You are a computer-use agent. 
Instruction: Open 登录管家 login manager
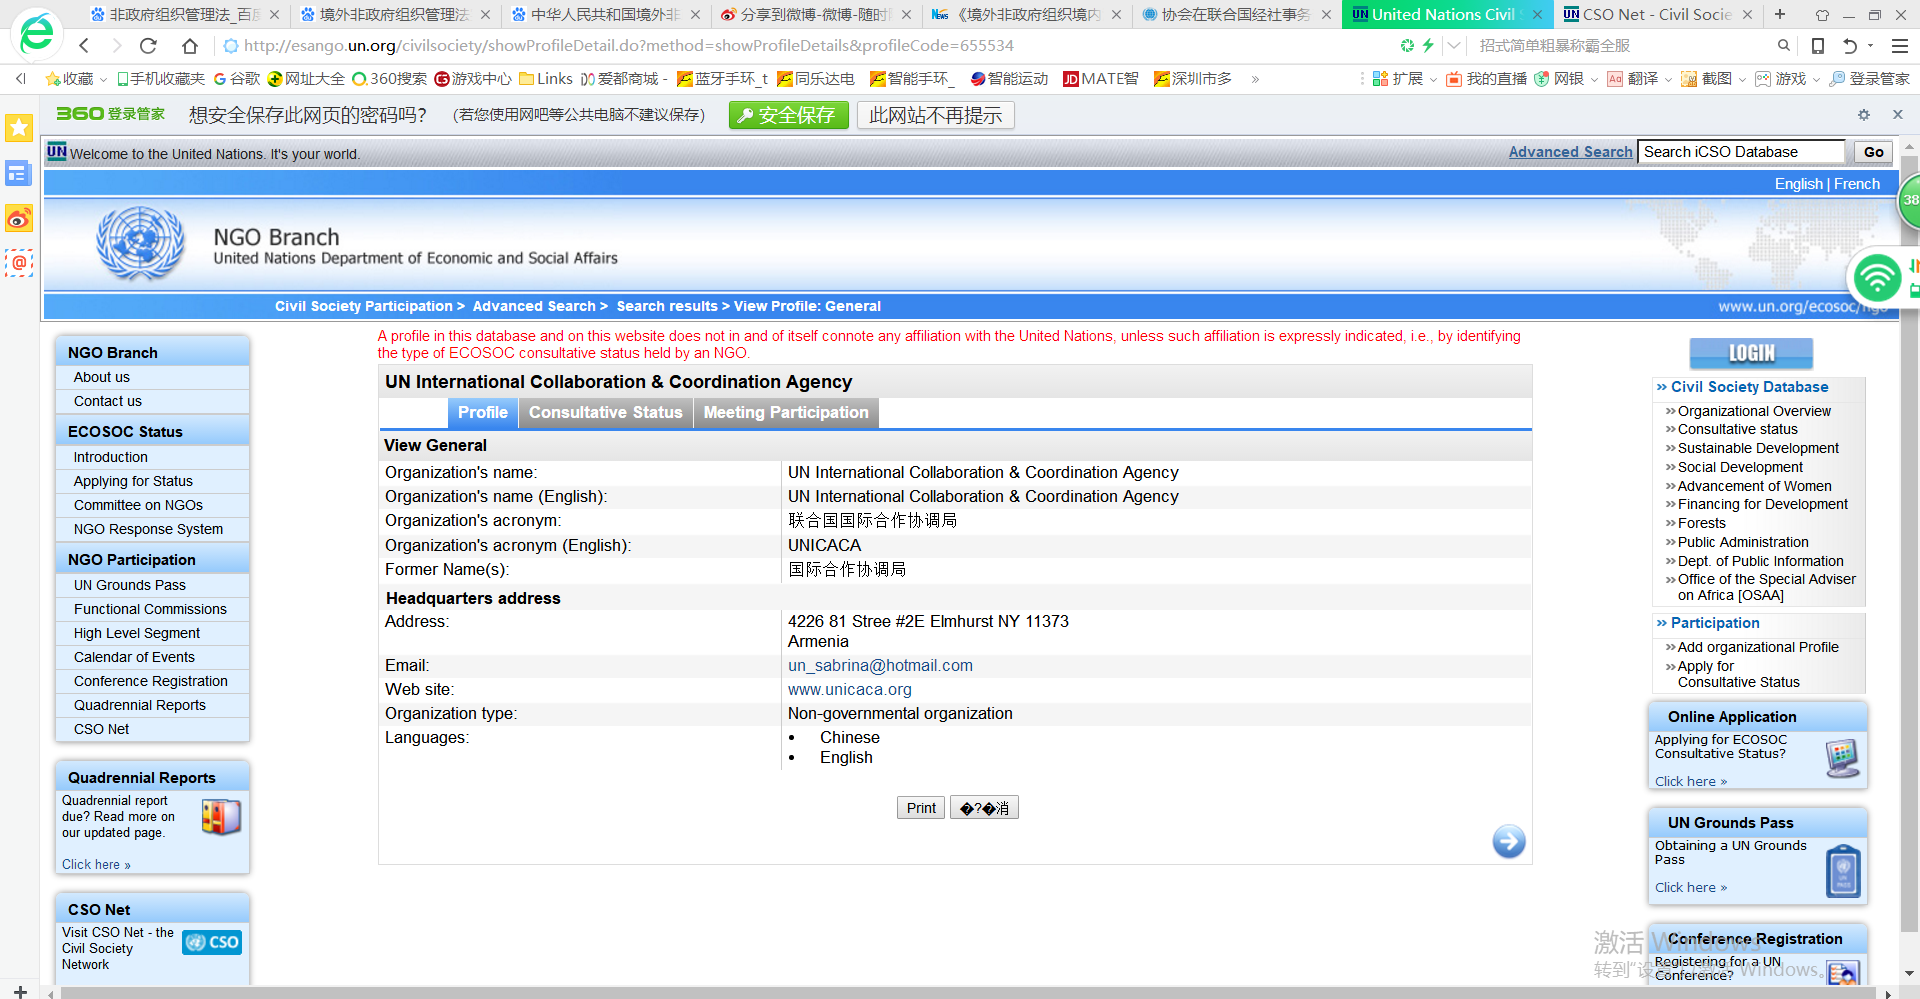coord(1870,79)
